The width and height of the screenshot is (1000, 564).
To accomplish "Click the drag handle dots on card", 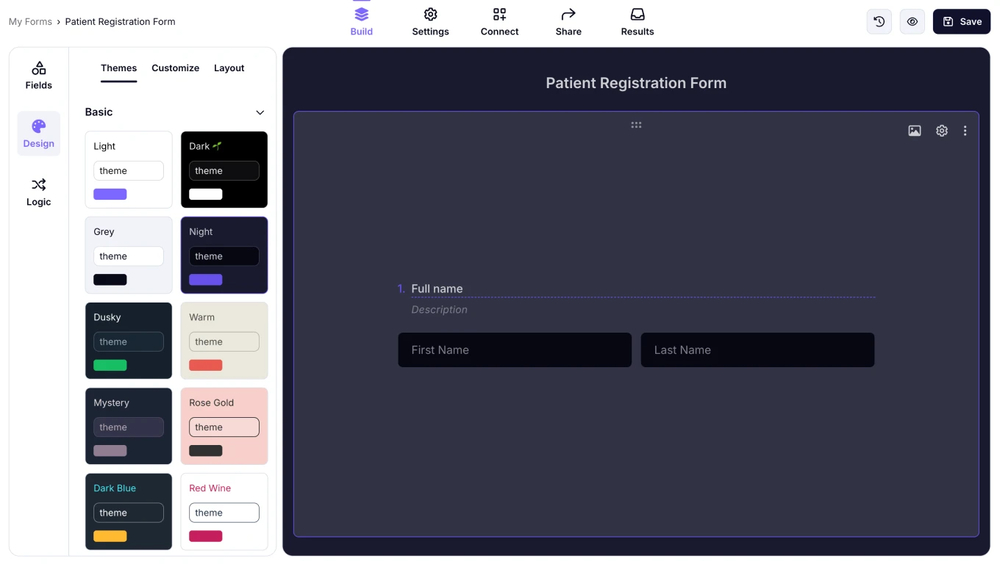I will [x=636, y=125].
